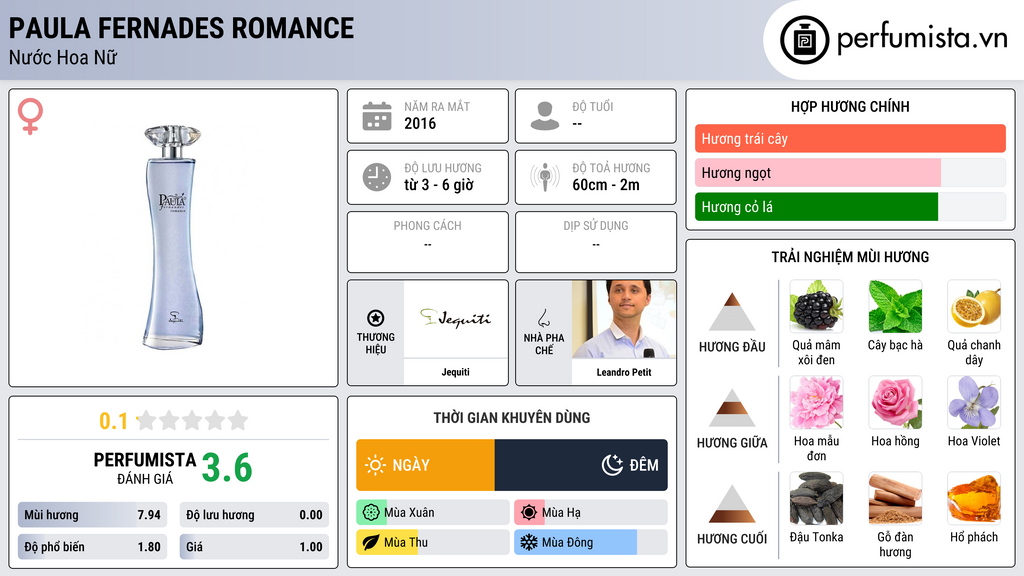Screen dimensions: 1024x576
Task: Click the Gỗ đàn hương sandalwood image
Action: (x=895, y=498)
